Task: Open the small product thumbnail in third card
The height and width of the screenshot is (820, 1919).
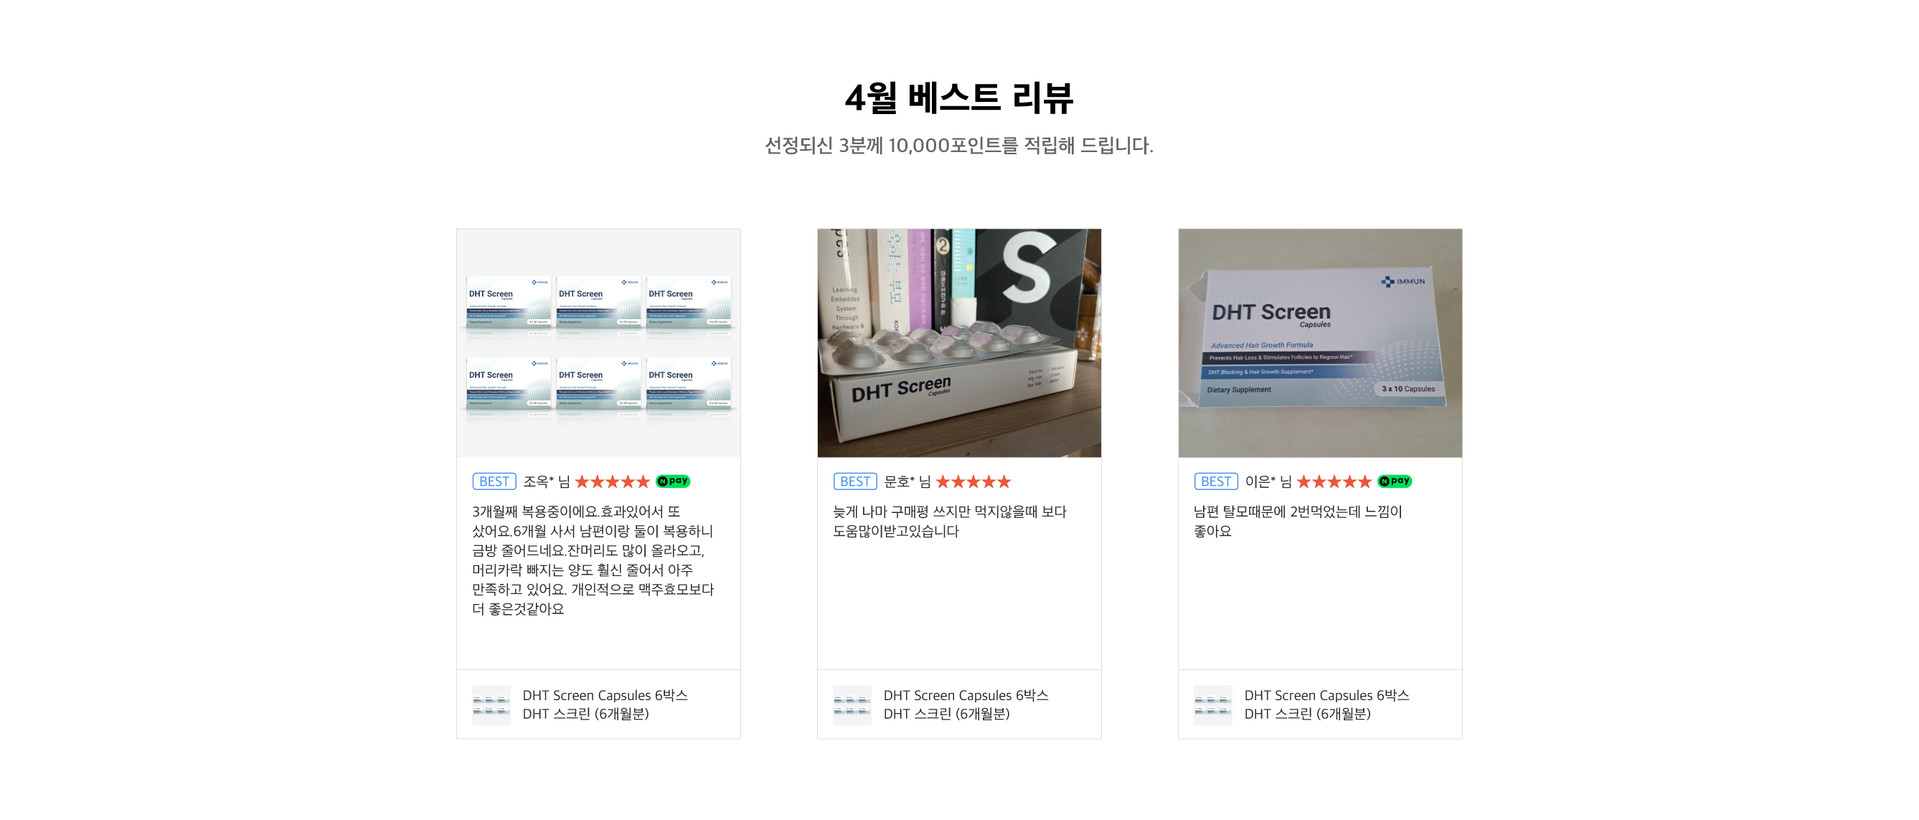Action: [1213, 705]
